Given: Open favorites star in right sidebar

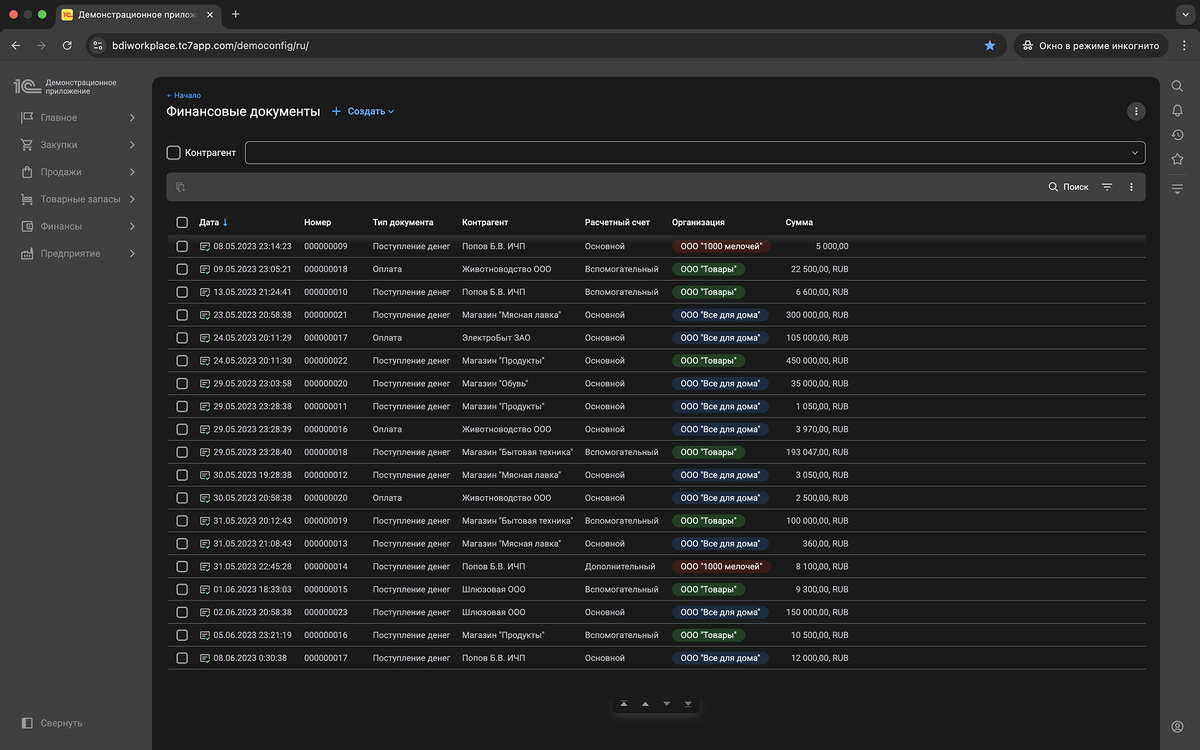Looking at the screenshot, I should pos(1177,159).
